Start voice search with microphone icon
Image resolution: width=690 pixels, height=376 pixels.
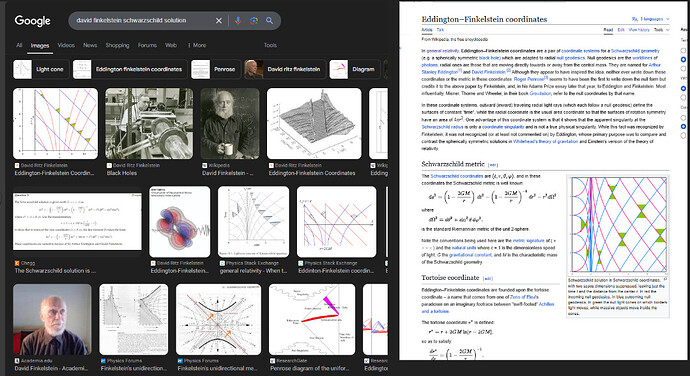point(238,21)
